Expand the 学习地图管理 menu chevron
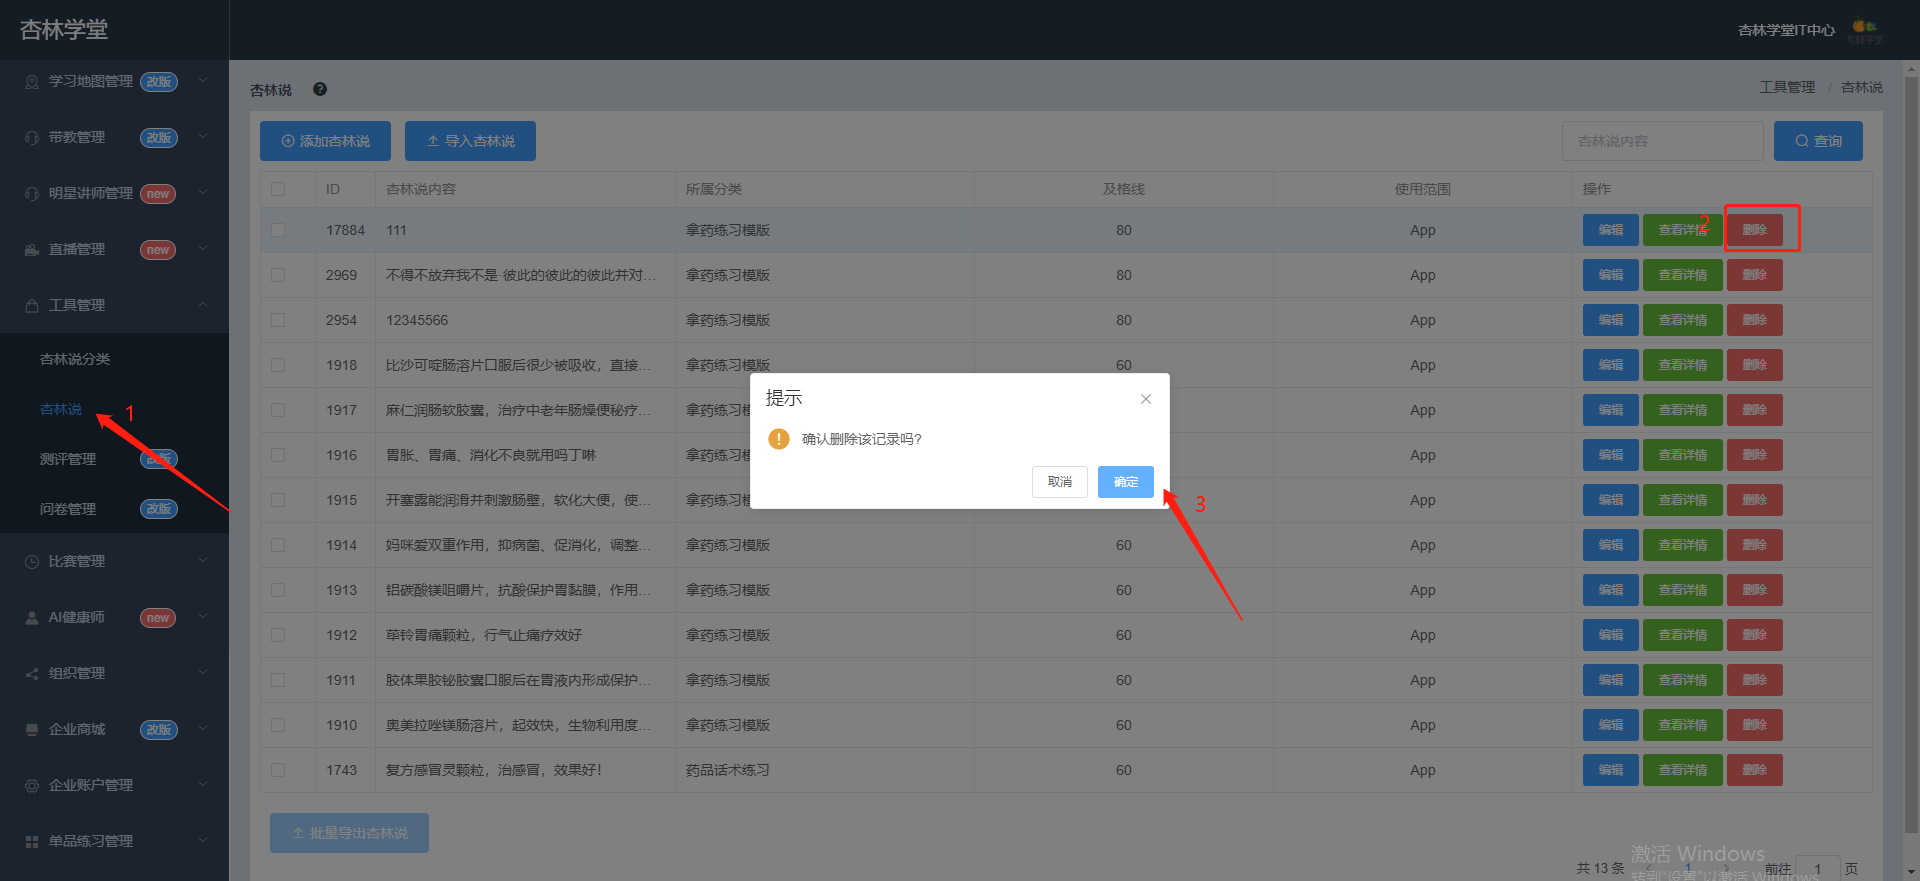This screenshot has height=881, width=1920. pyautogui.click(x=203, y=80)
